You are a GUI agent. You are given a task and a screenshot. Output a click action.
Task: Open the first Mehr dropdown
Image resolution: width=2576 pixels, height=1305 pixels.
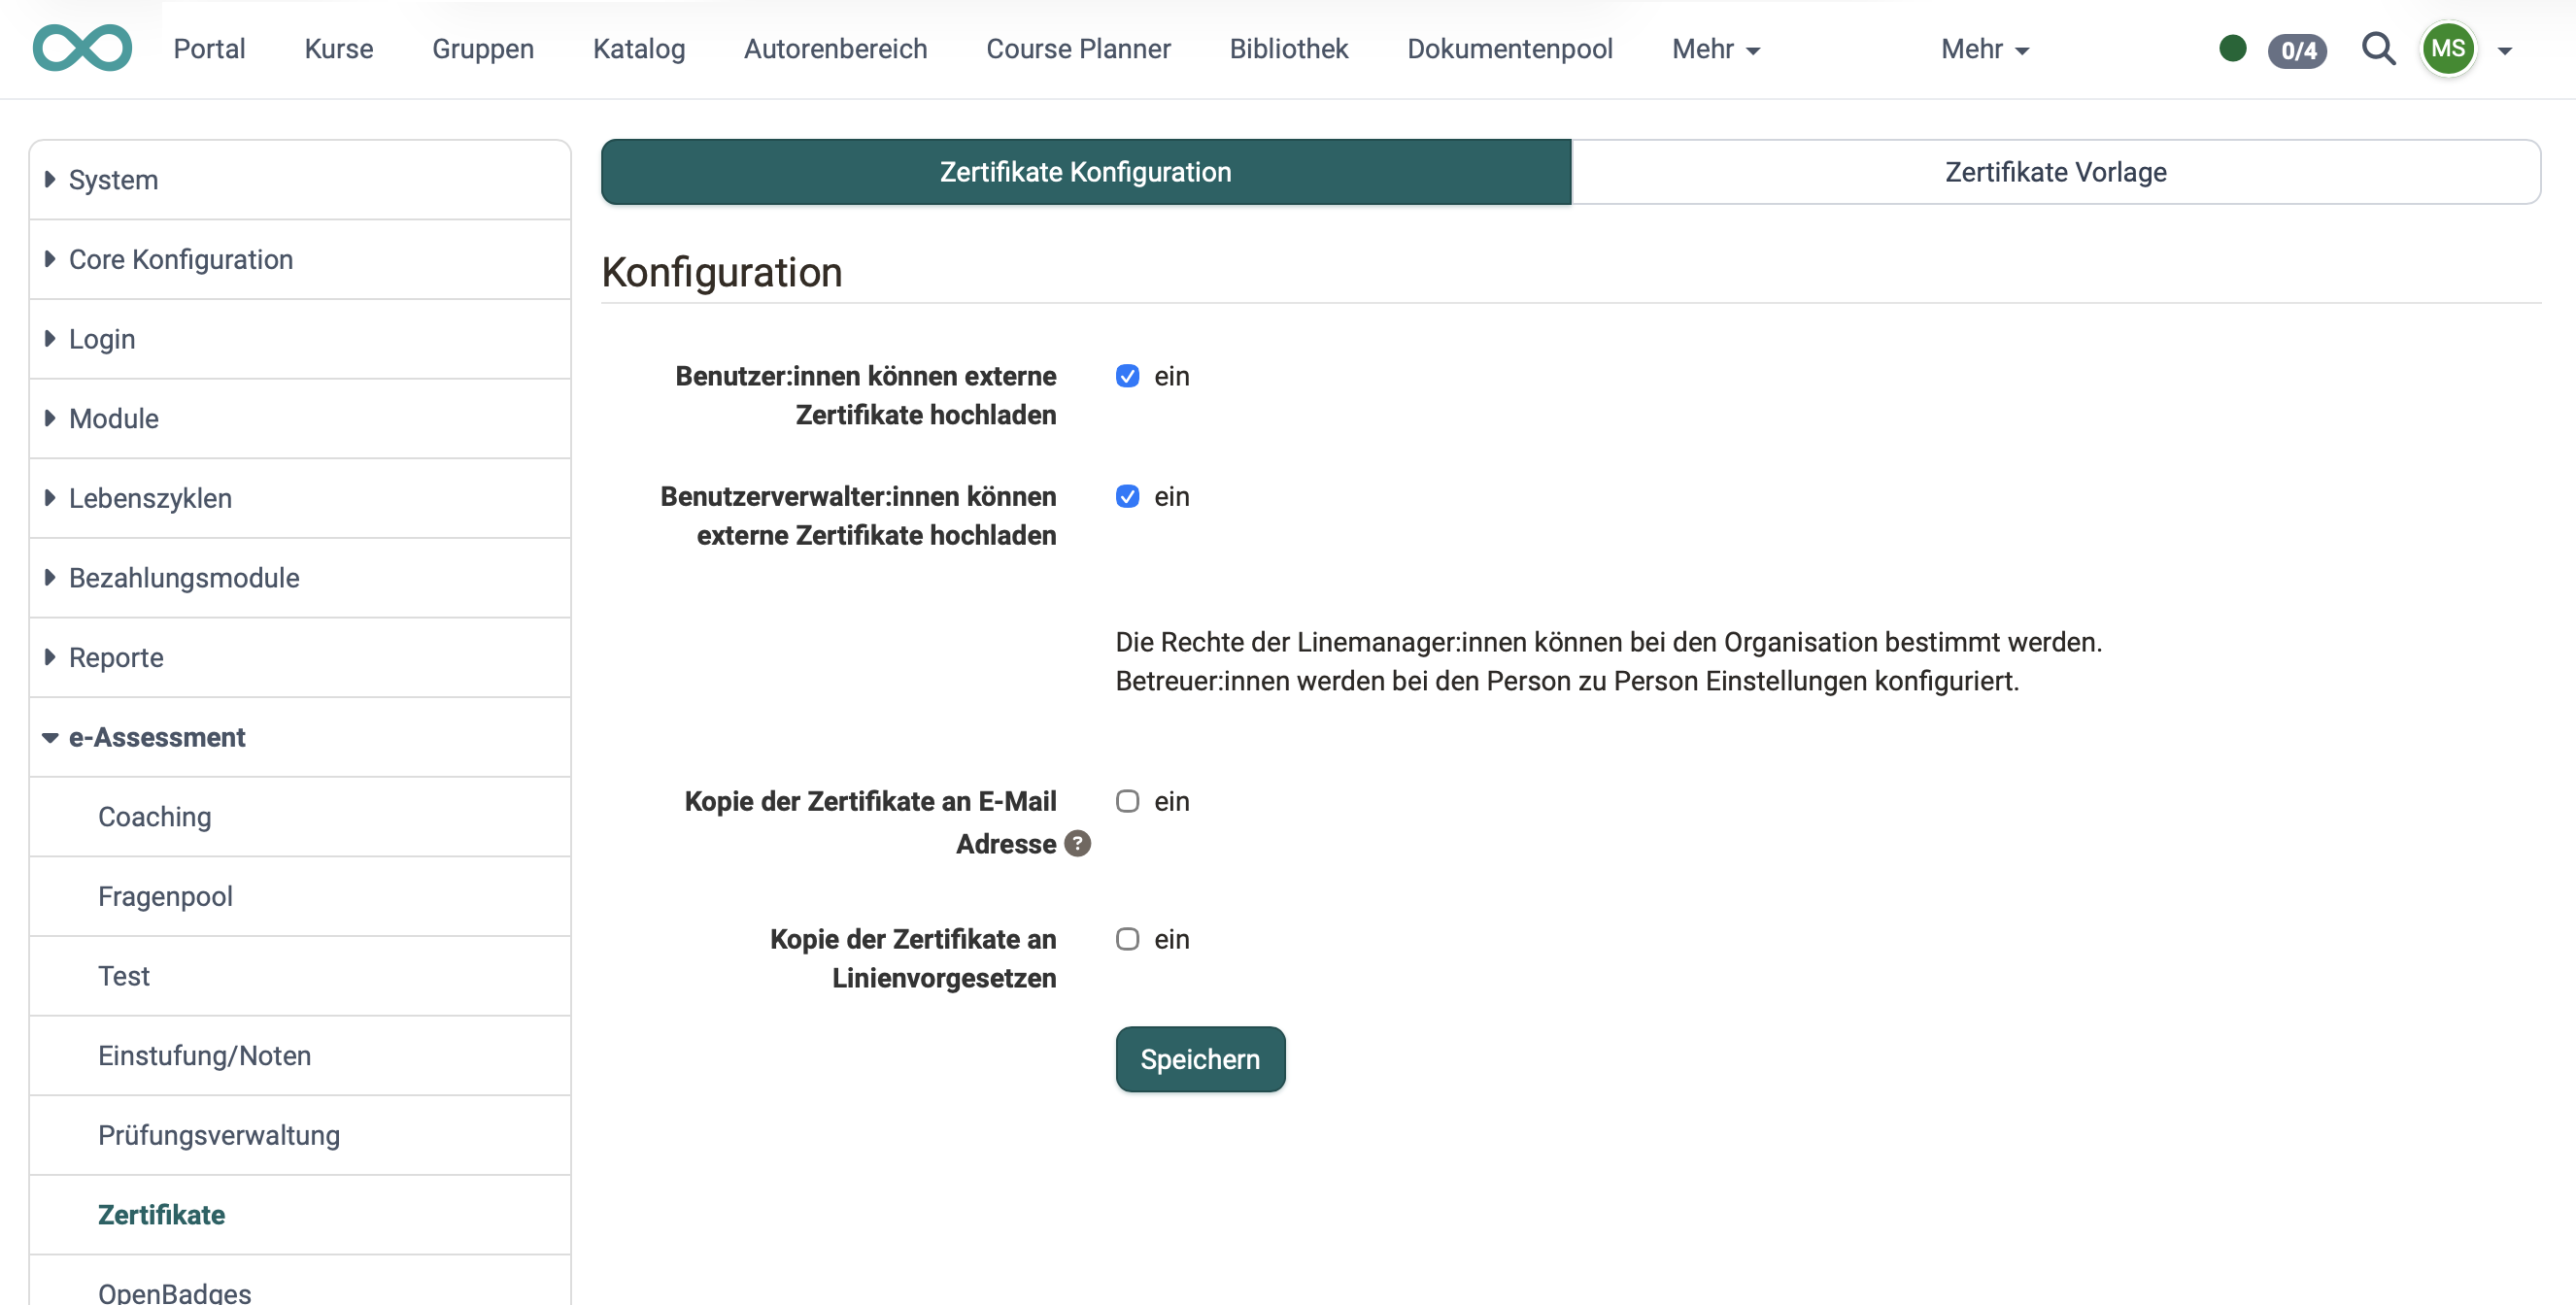click(x=1716, y=48)
